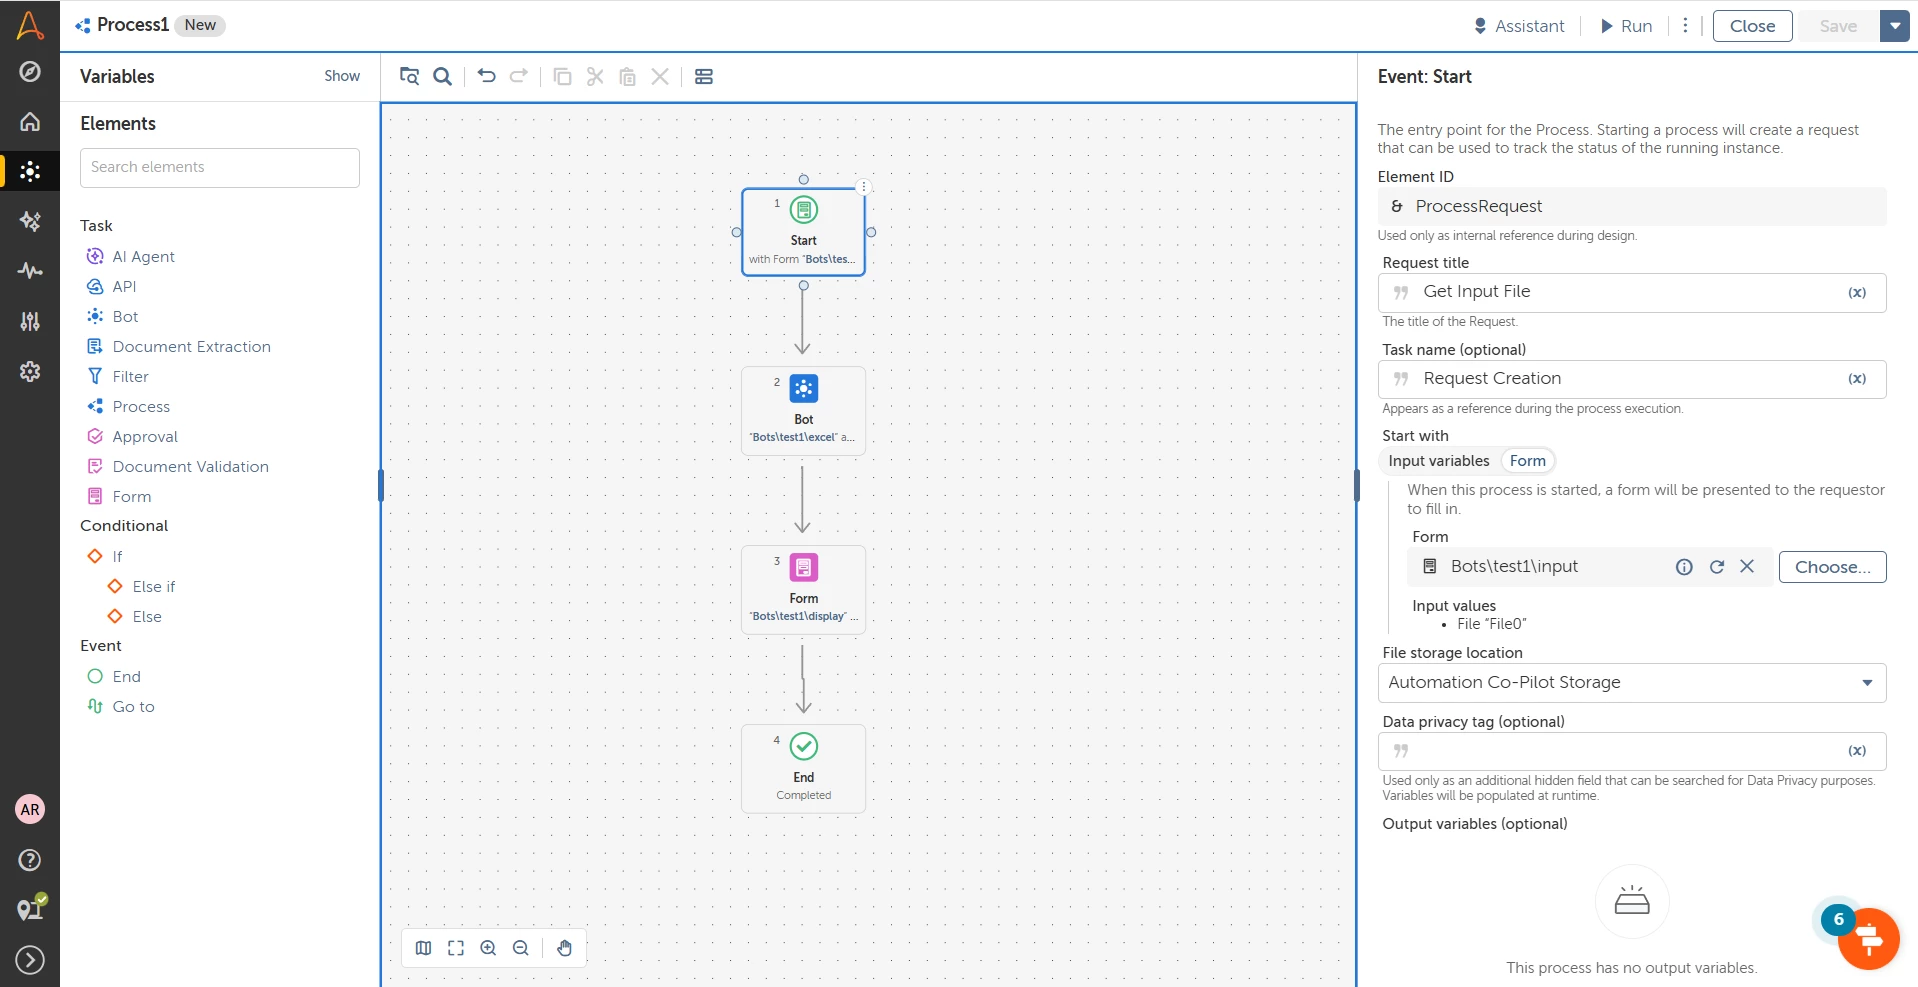Click the Paste clipboard icon
This screenshot has width=1918, height=987.
click(x=628, y=77)
